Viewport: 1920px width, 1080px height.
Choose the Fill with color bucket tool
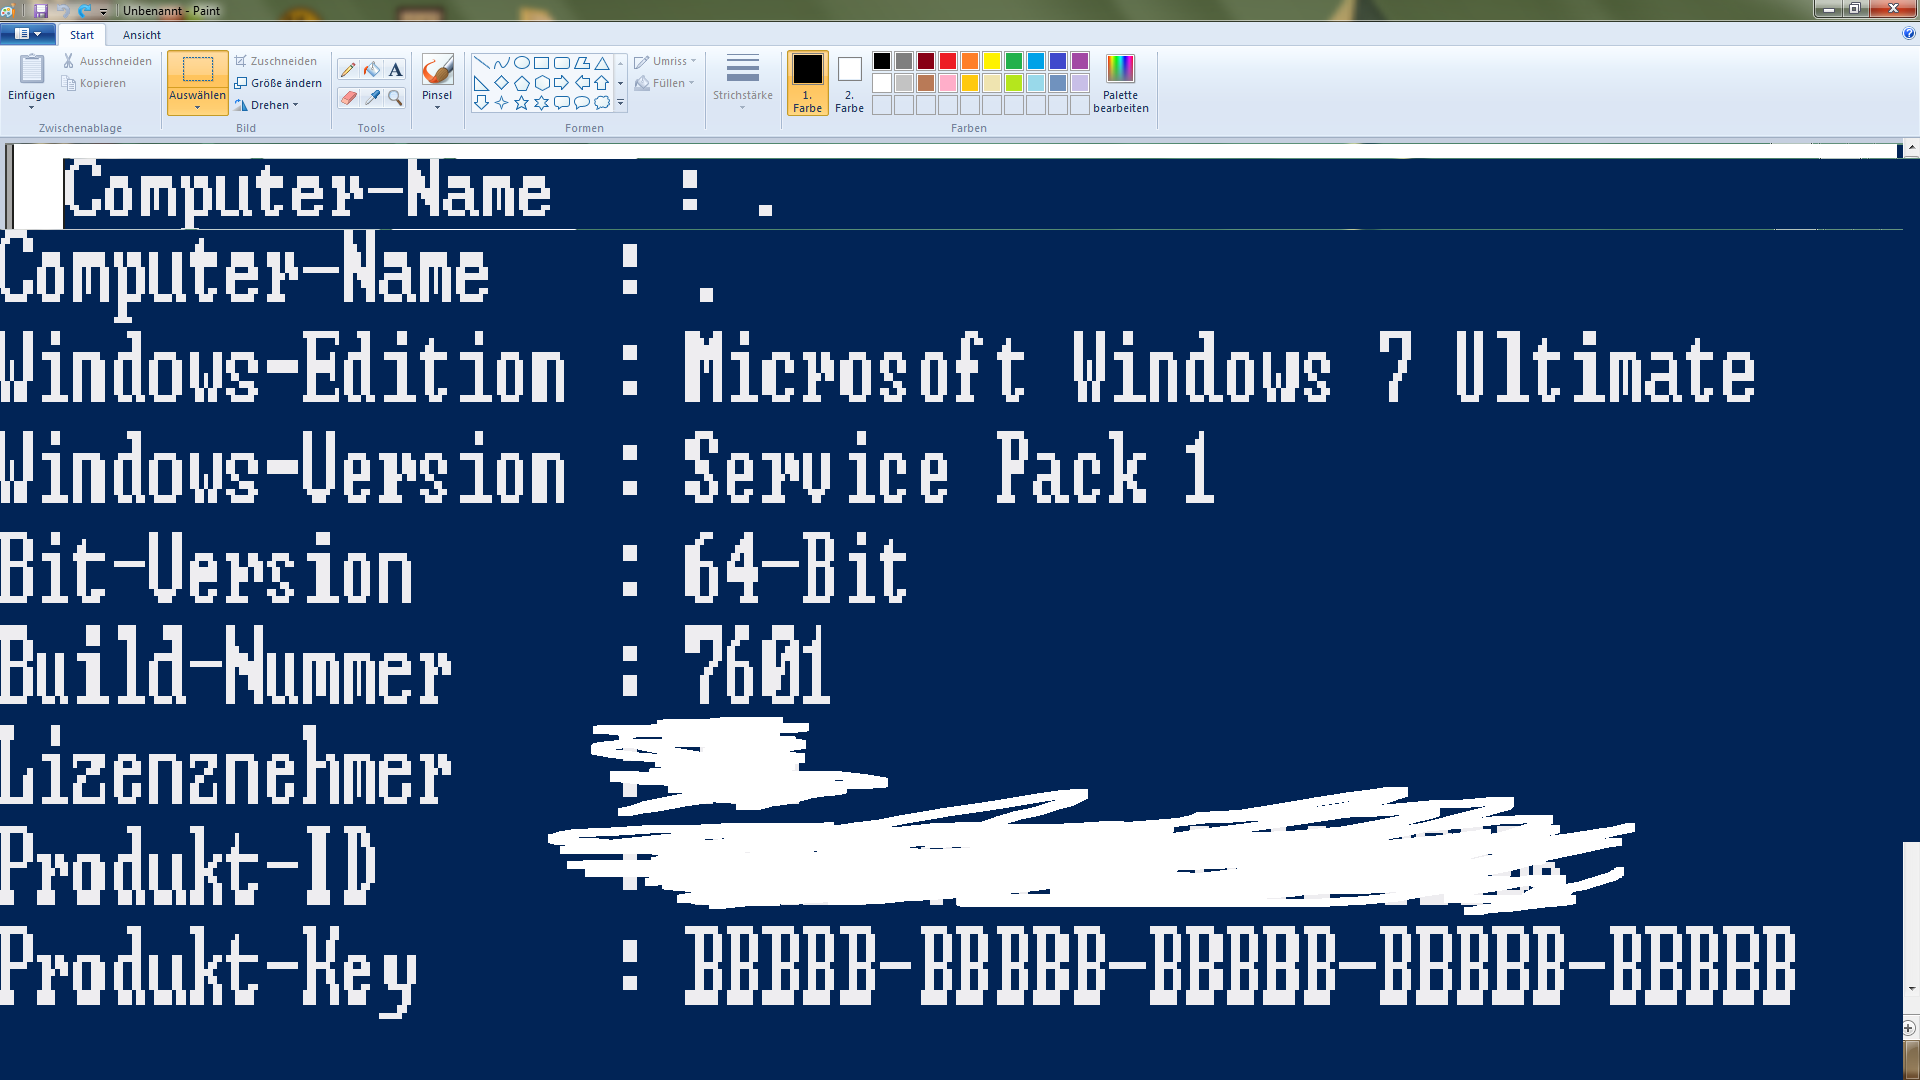point(372,69)
